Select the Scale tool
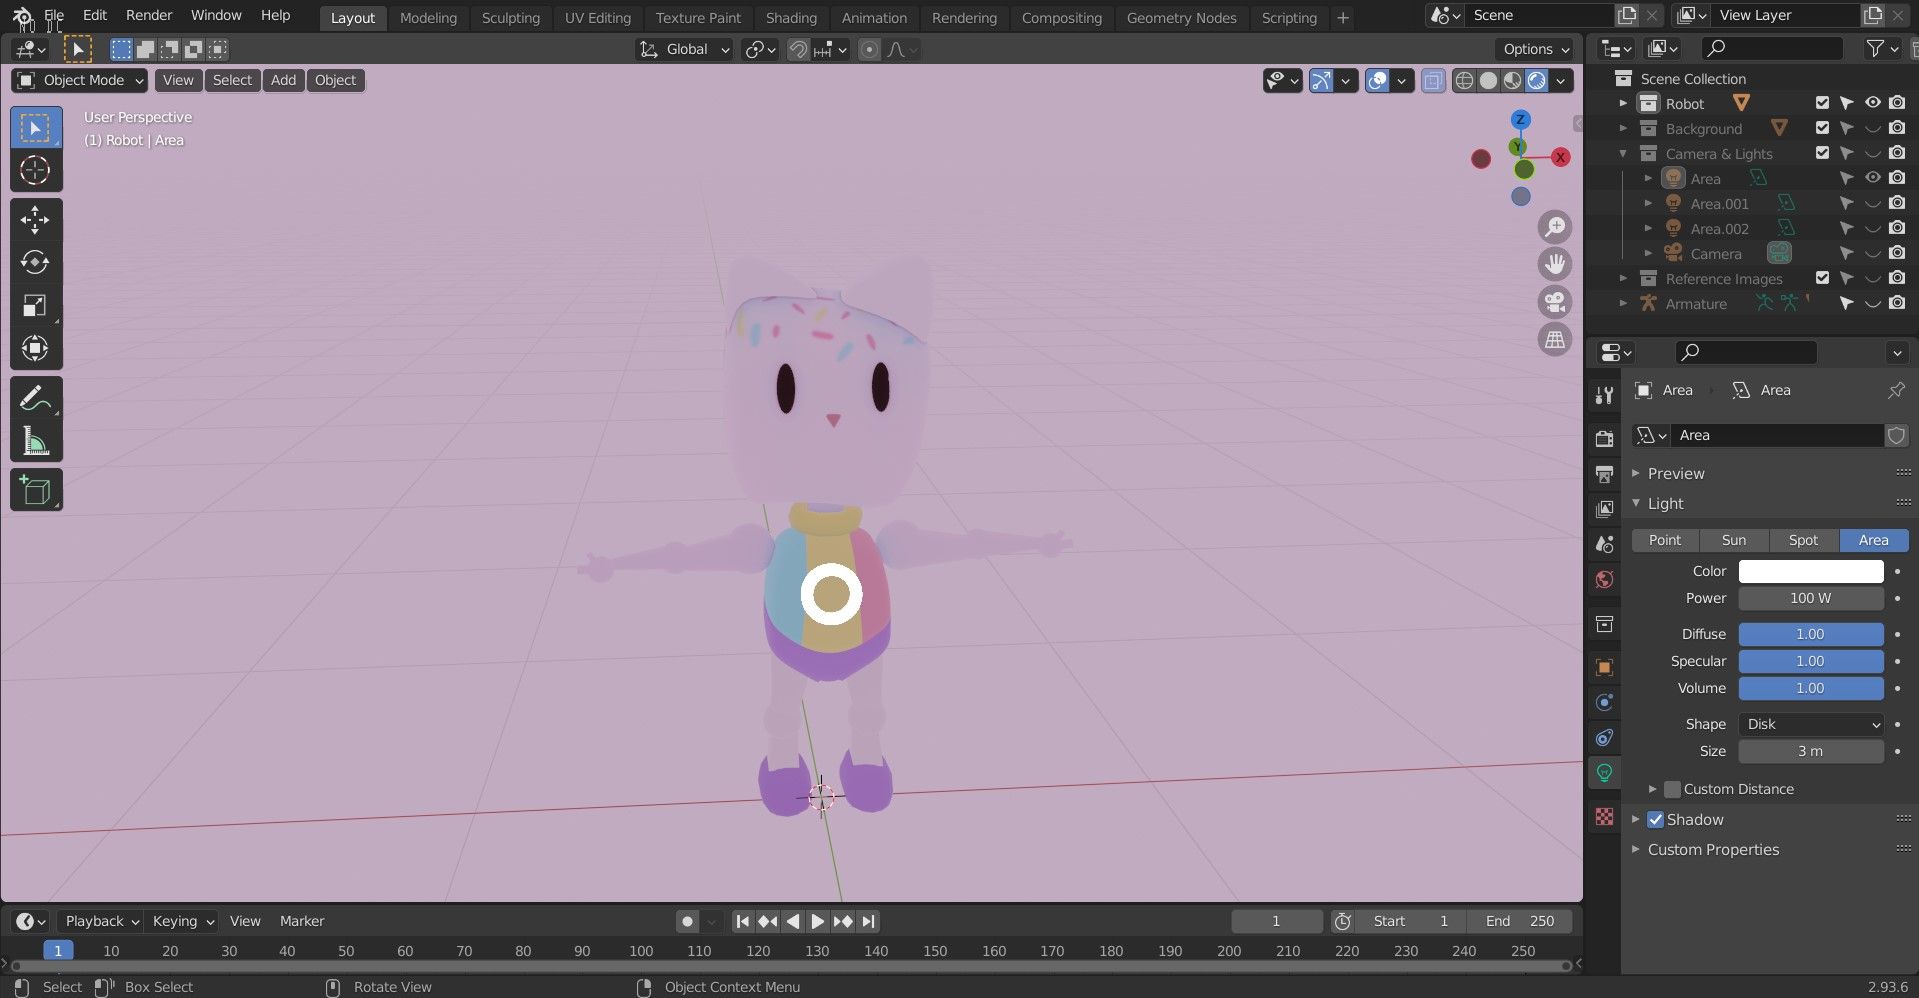 coord(35,306)
